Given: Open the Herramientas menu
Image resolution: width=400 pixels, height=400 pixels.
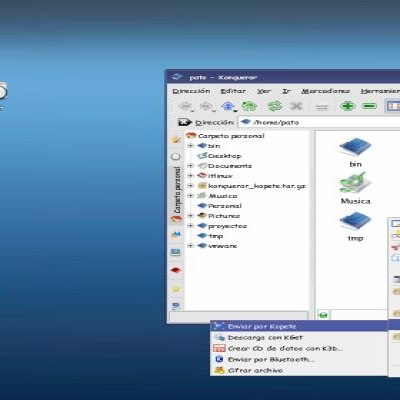Looking at the screenshot, I should tap(380, 91).
